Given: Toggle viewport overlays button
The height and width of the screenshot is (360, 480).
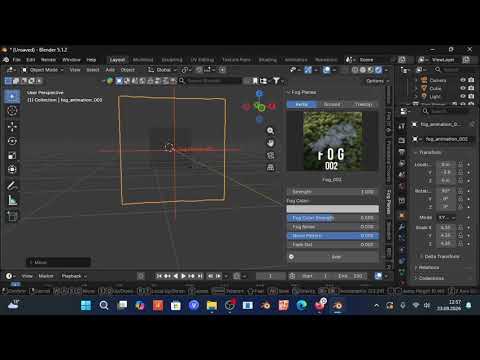Looking at the screenshot, I should (x=327, y=70).
